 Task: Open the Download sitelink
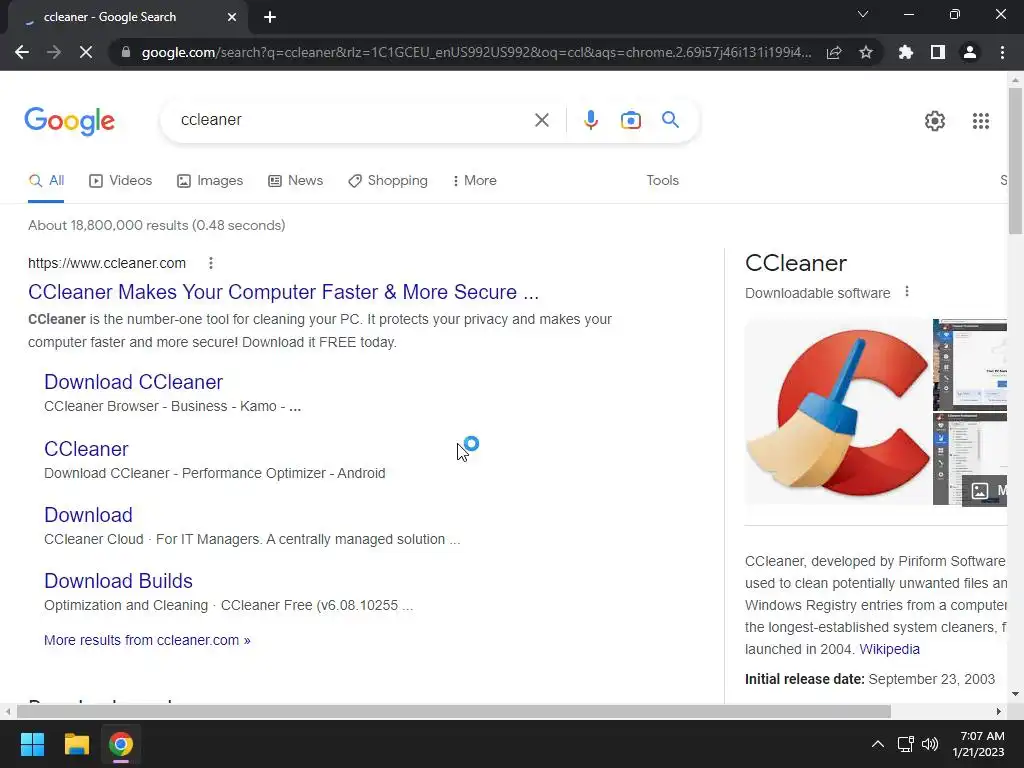pos(89,515)
